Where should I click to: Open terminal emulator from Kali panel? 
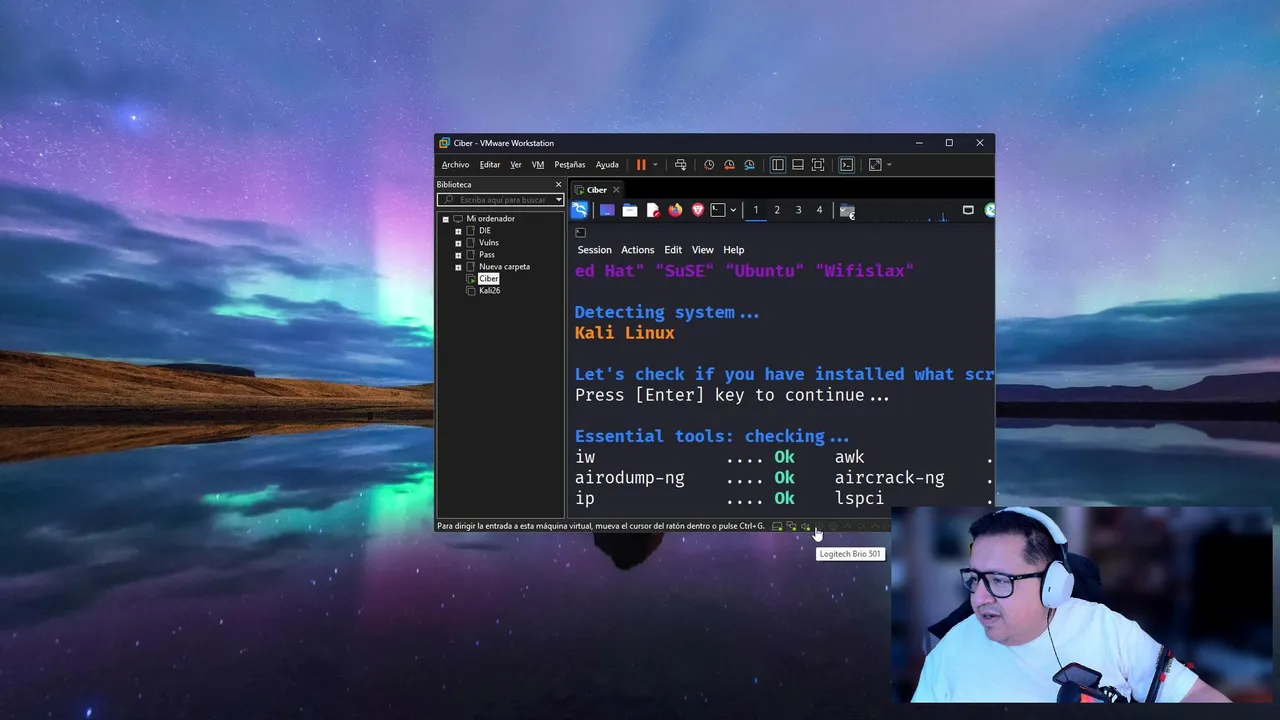click(x=717, y=210)
